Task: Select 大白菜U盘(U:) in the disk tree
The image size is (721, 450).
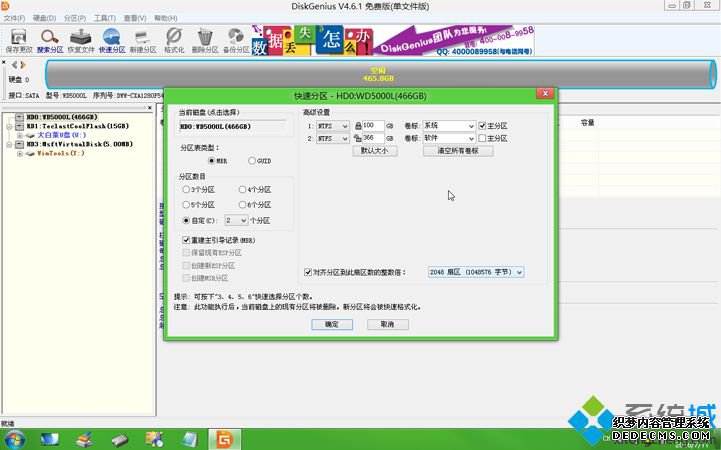Action: pyautogui.click(x=61, y=135)
